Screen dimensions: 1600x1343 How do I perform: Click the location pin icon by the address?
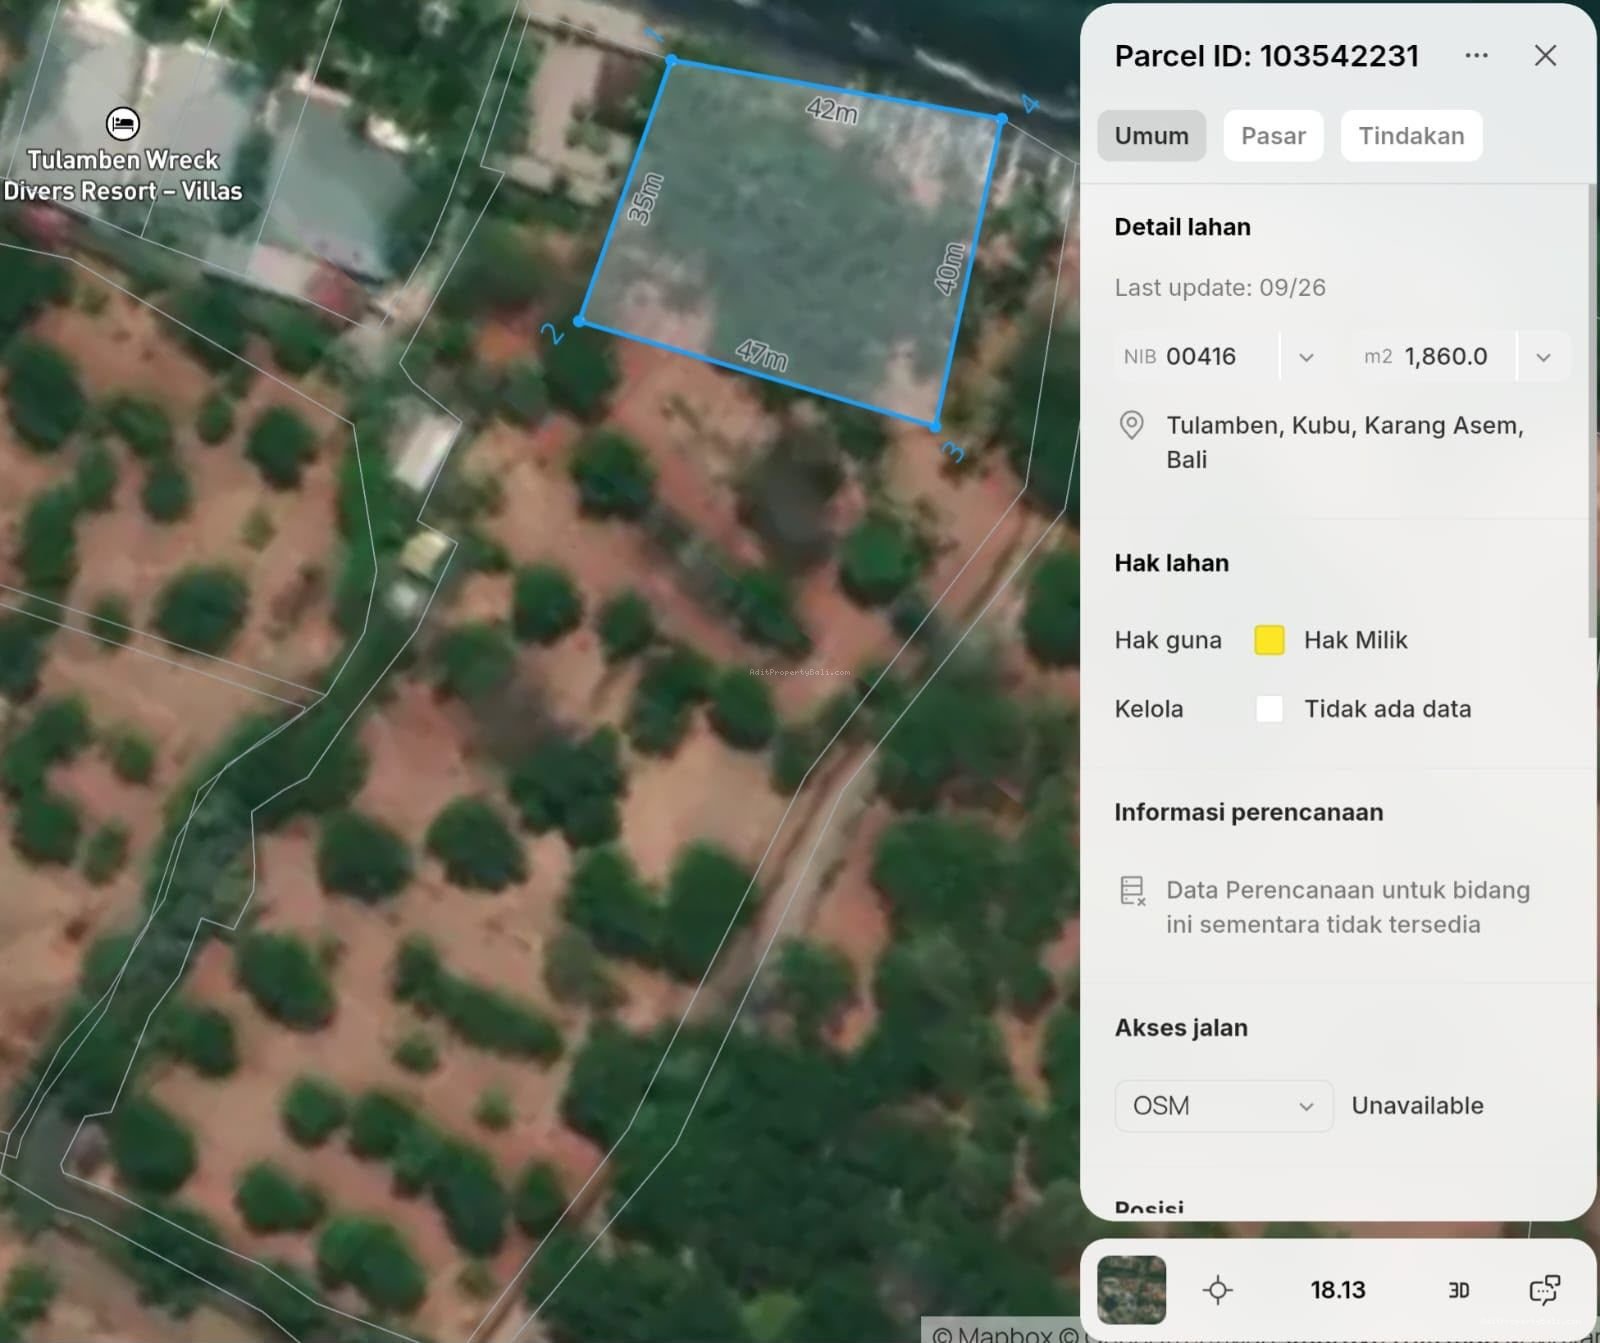click(x=1131, y=426)
